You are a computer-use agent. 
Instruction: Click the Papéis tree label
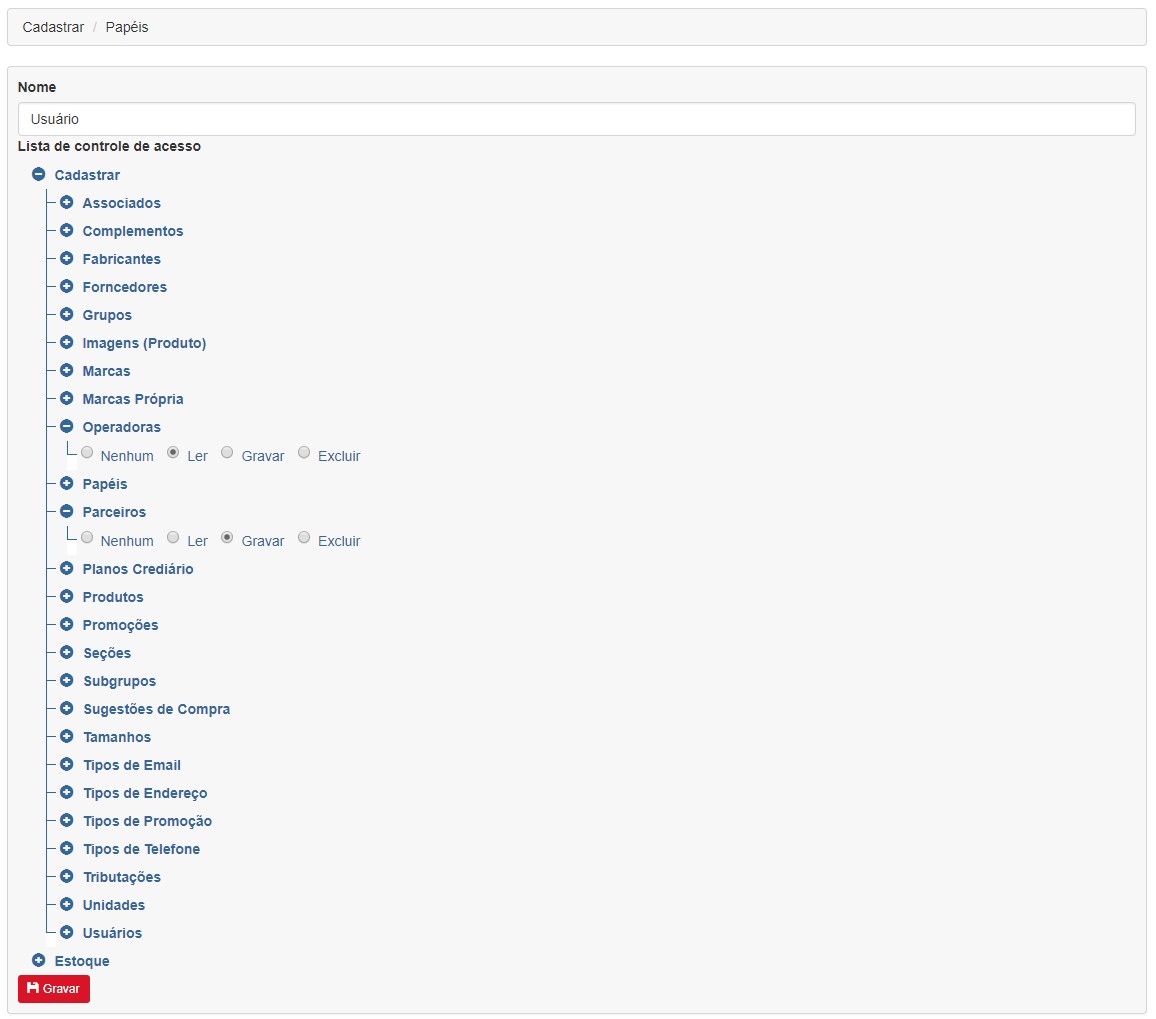click(x=105, y=484)
